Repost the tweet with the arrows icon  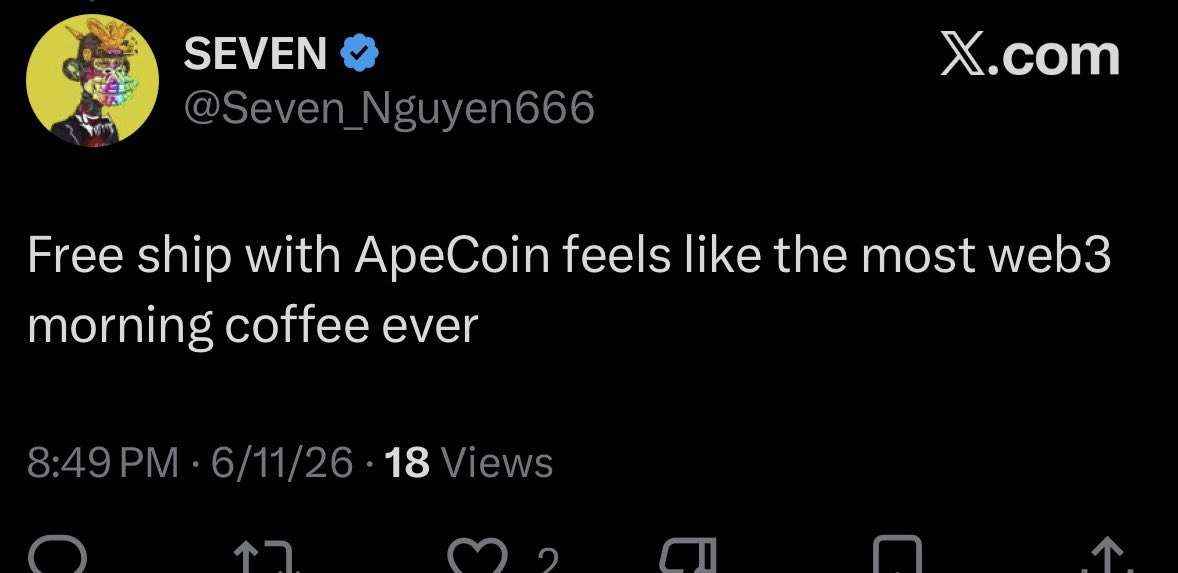pyautogui.click(x=267, y=558)
